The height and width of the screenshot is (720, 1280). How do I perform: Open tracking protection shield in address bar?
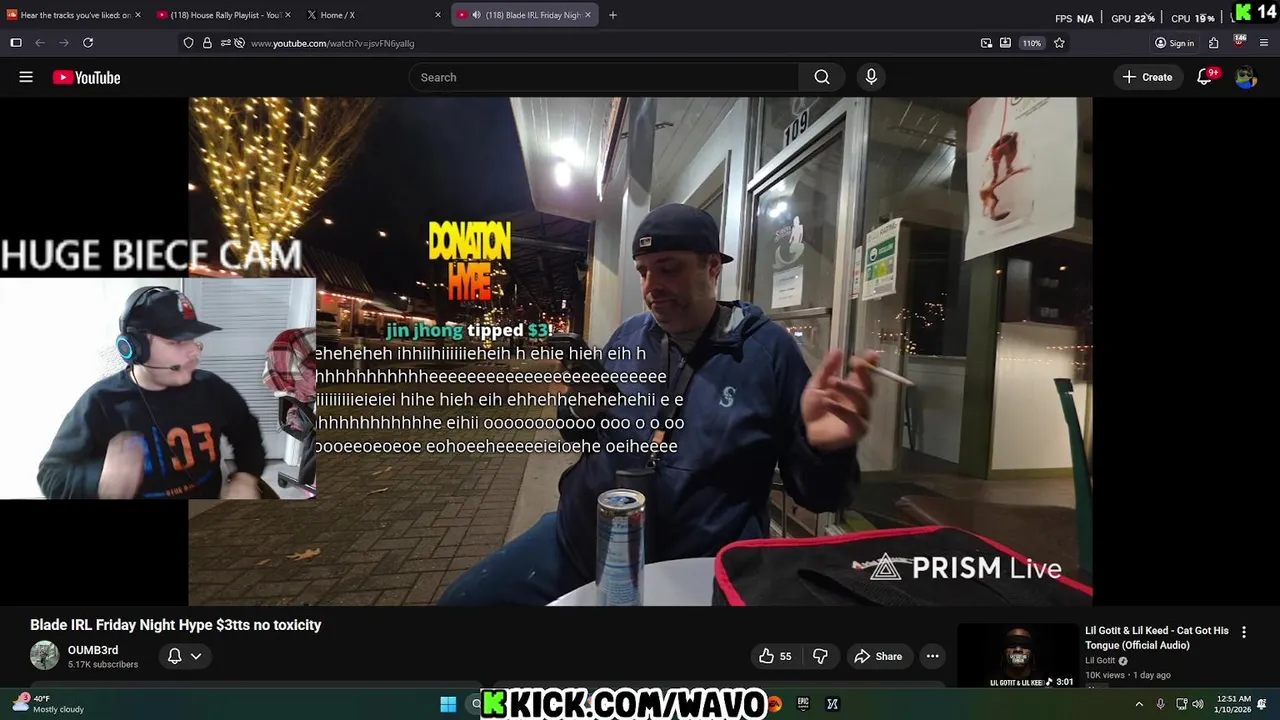click(x=188, y=43)
